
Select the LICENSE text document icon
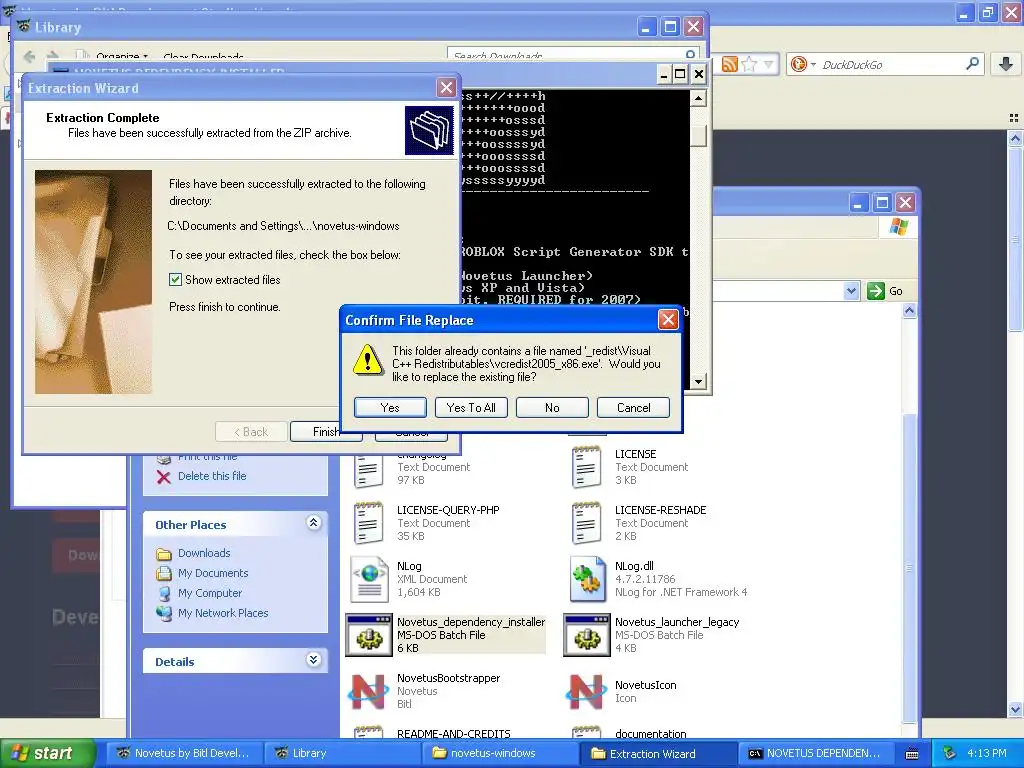click(586, 467)
